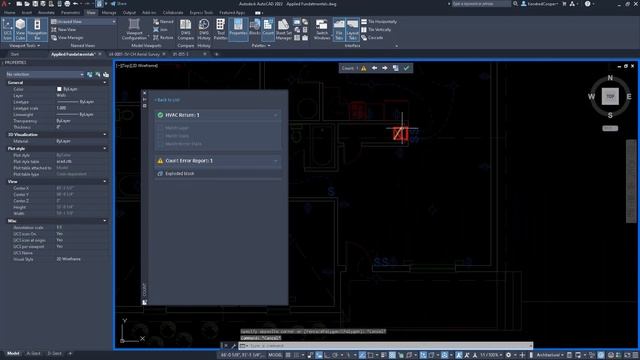Confirm count with green checkmark
The height and width of the screenshot is (360, 640).
406,68
